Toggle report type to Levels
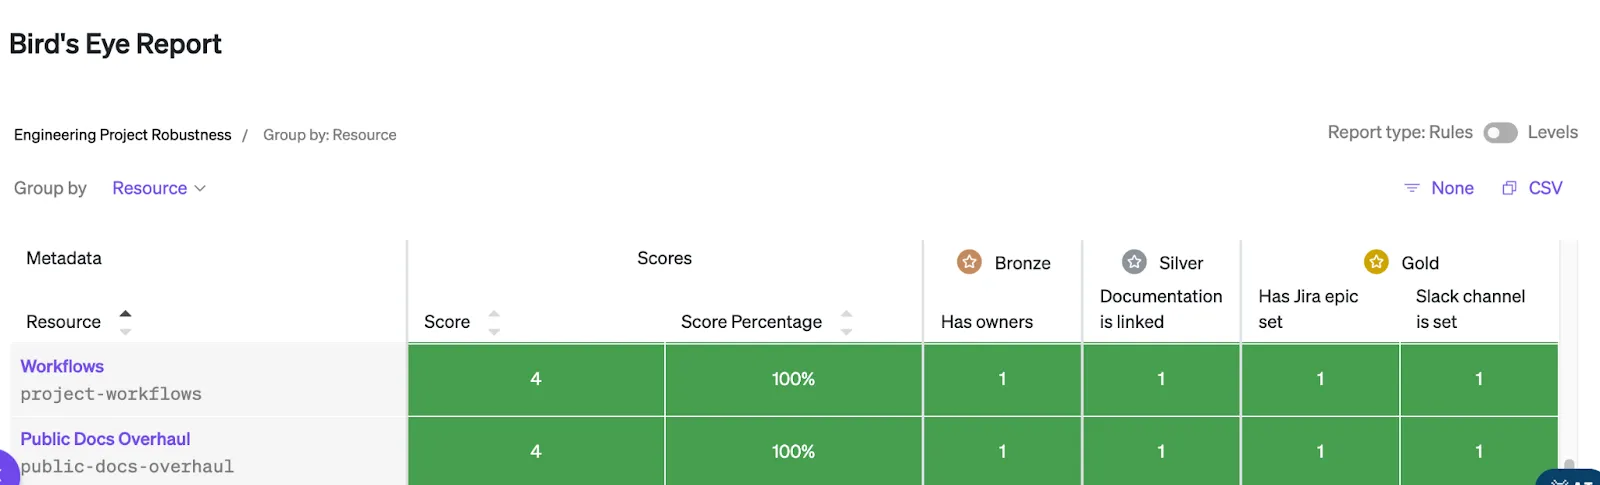 pyautogui.click(x=1500, y=133)
